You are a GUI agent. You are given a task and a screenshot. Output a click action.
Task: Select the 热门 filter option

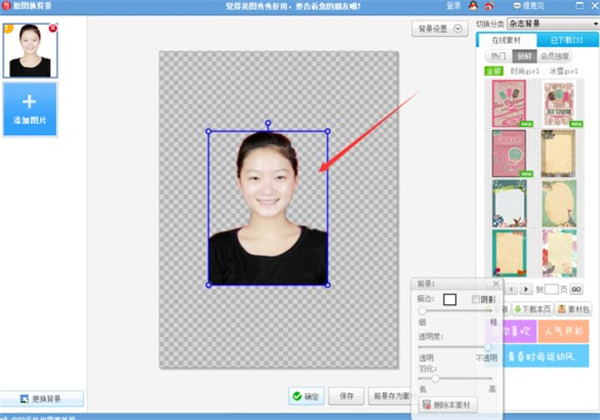coord(499,56)
